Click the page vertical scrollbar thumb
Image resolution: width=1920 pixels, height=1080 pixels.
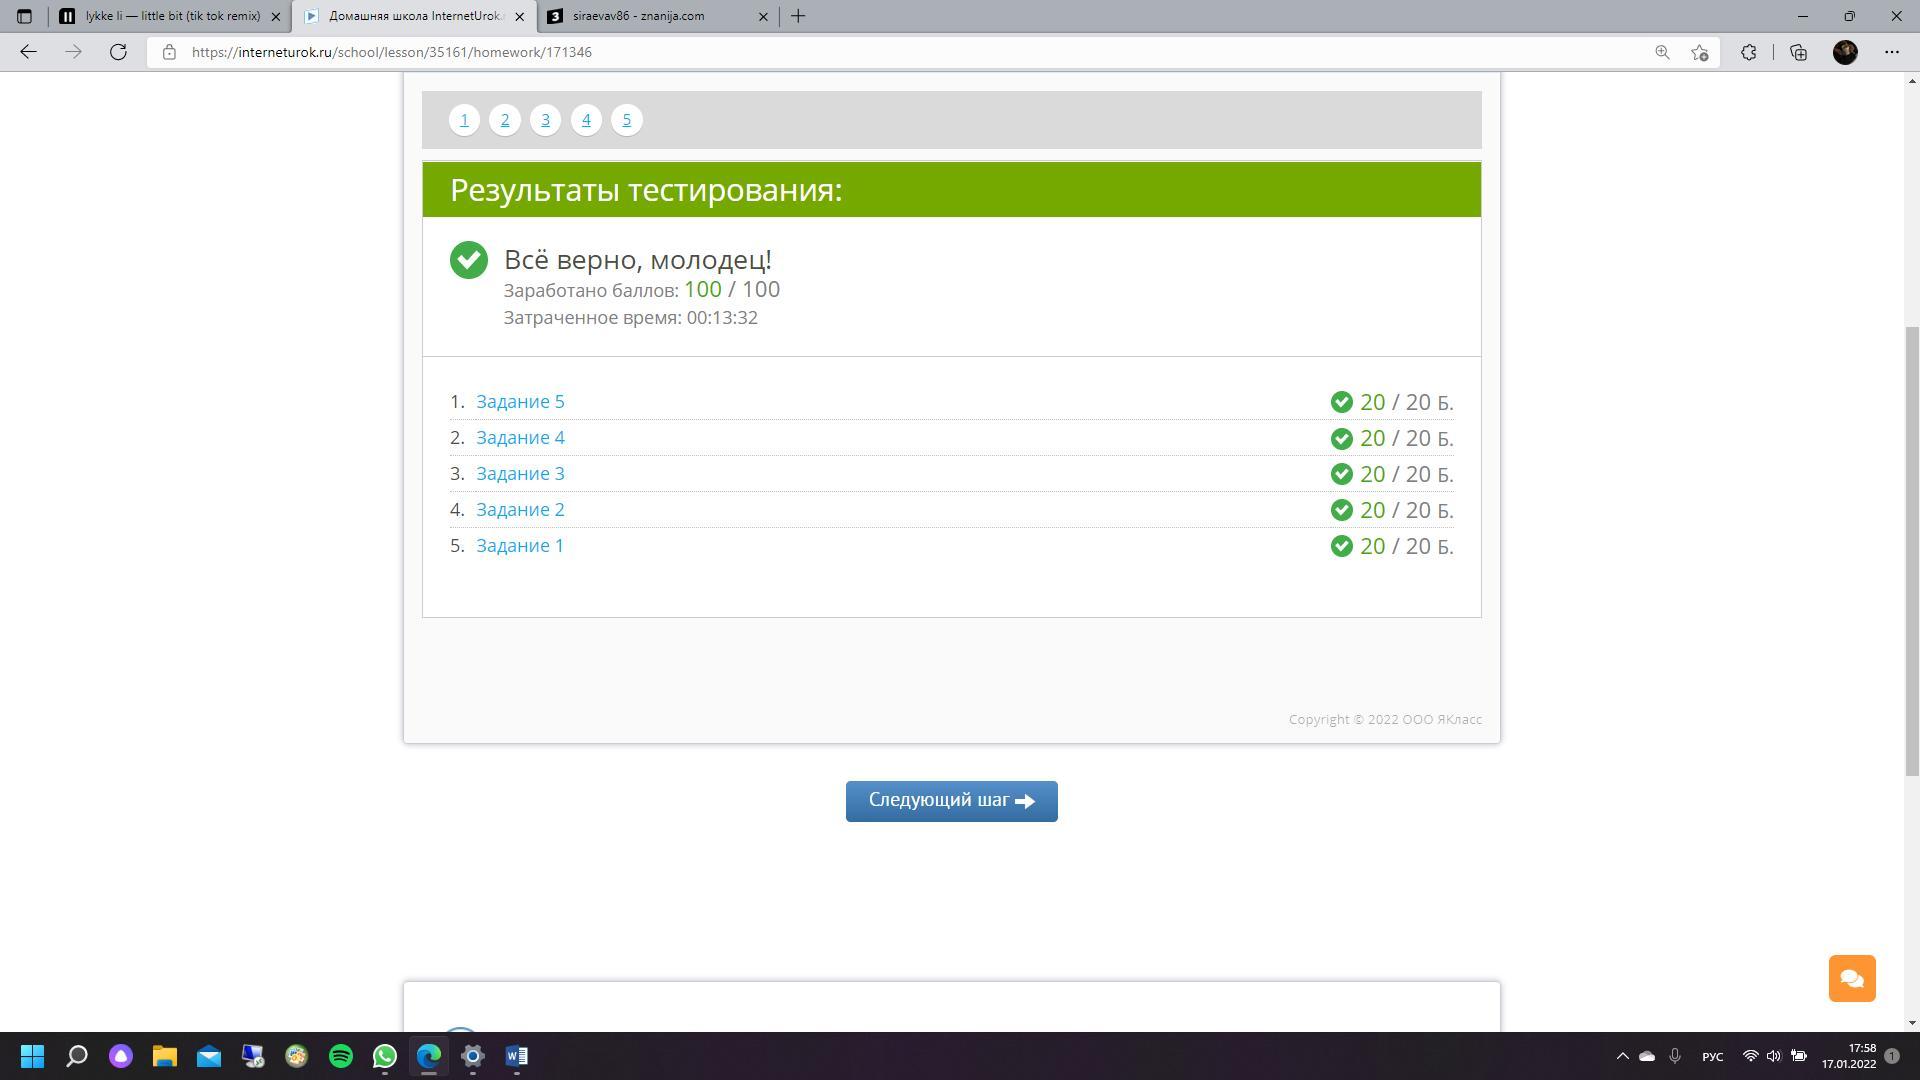1911,550
